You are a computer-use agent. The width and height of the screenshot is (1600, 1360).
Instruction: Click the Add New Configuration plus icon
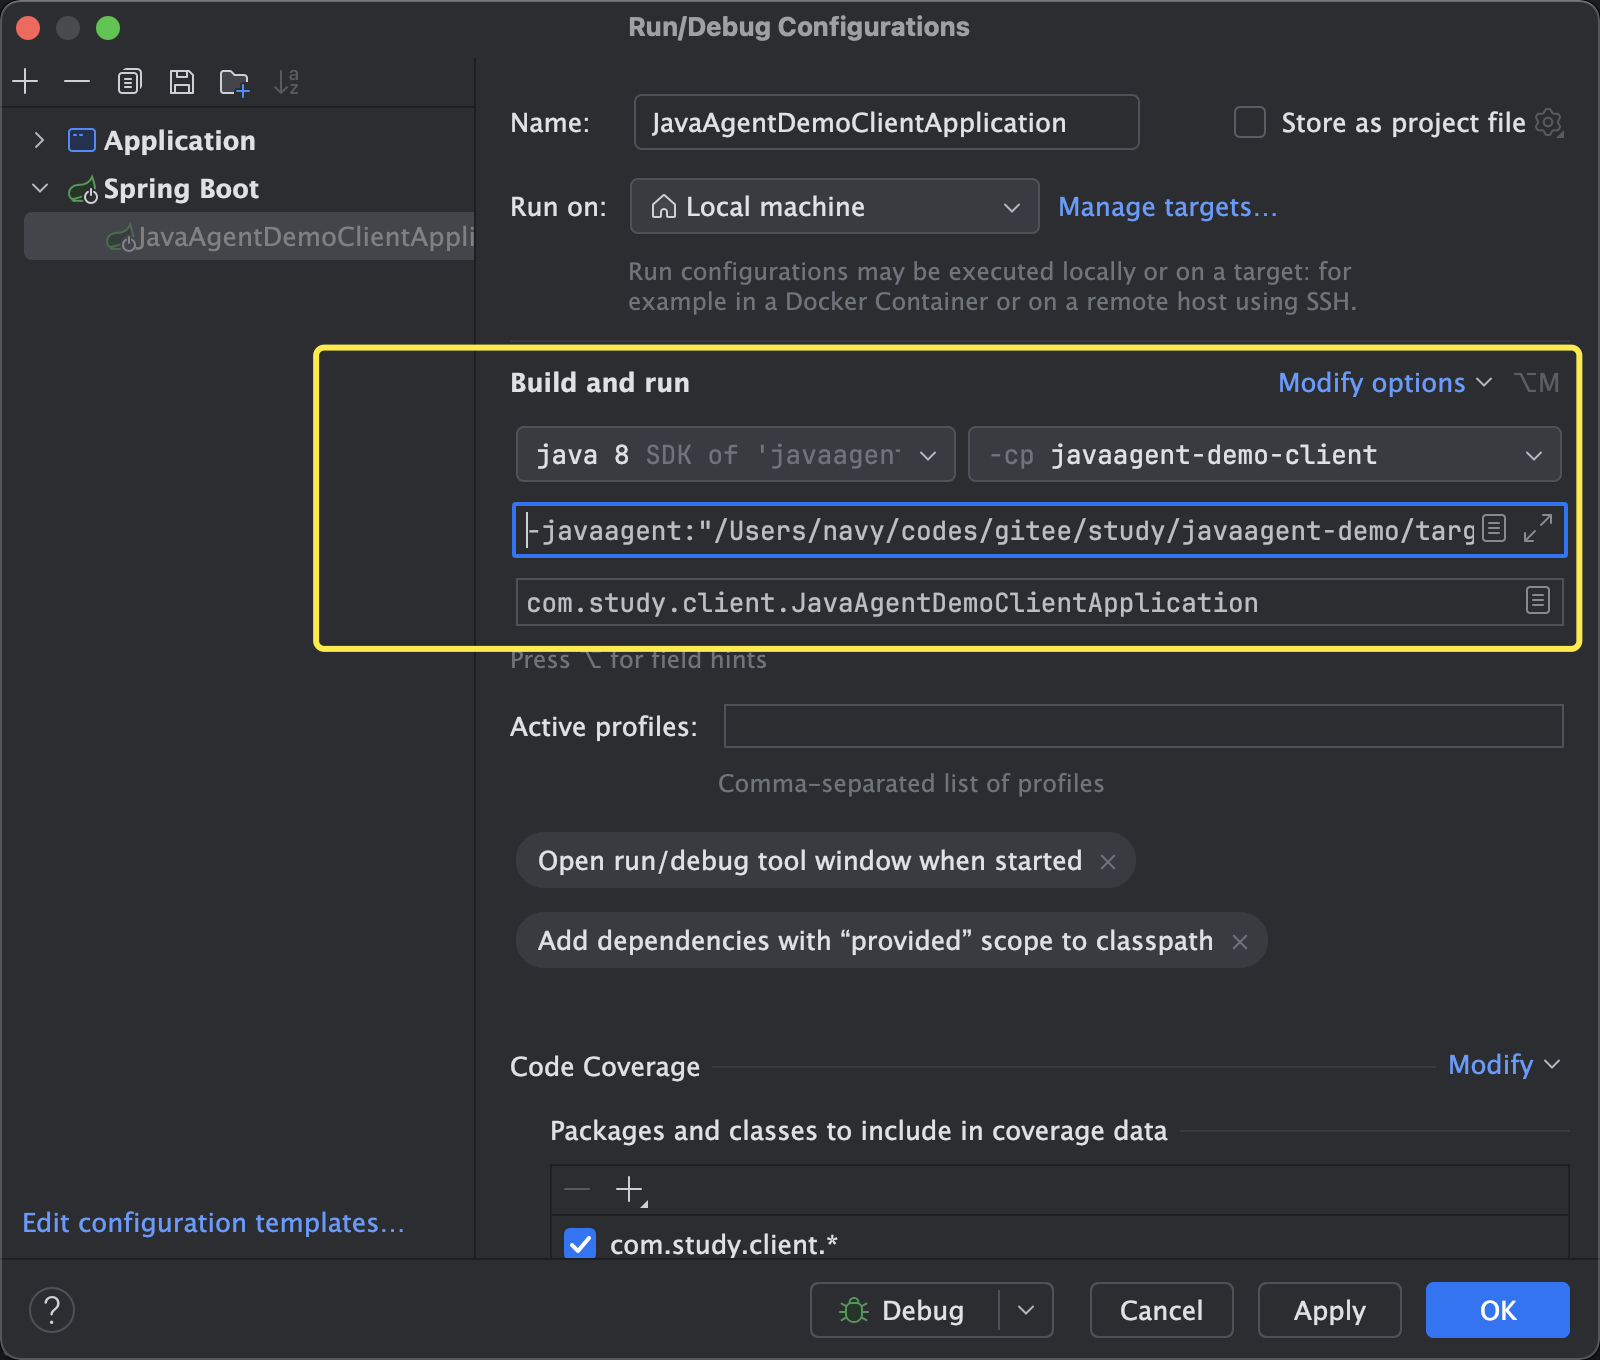click(x=26, y=81)
